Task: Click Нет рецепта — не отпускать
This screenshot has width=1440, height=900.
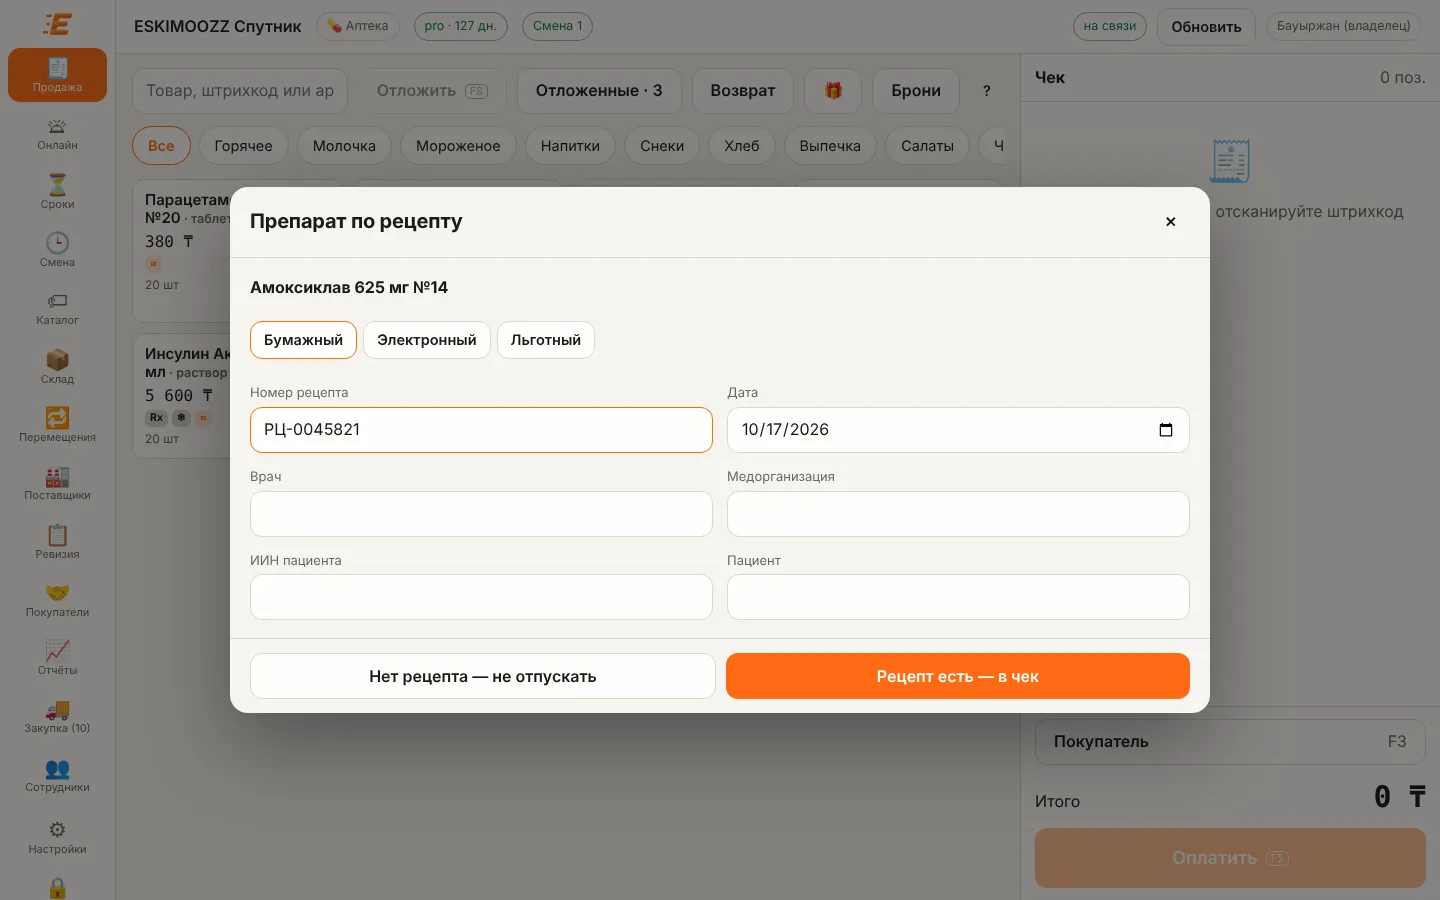Action: pos(483,676)
